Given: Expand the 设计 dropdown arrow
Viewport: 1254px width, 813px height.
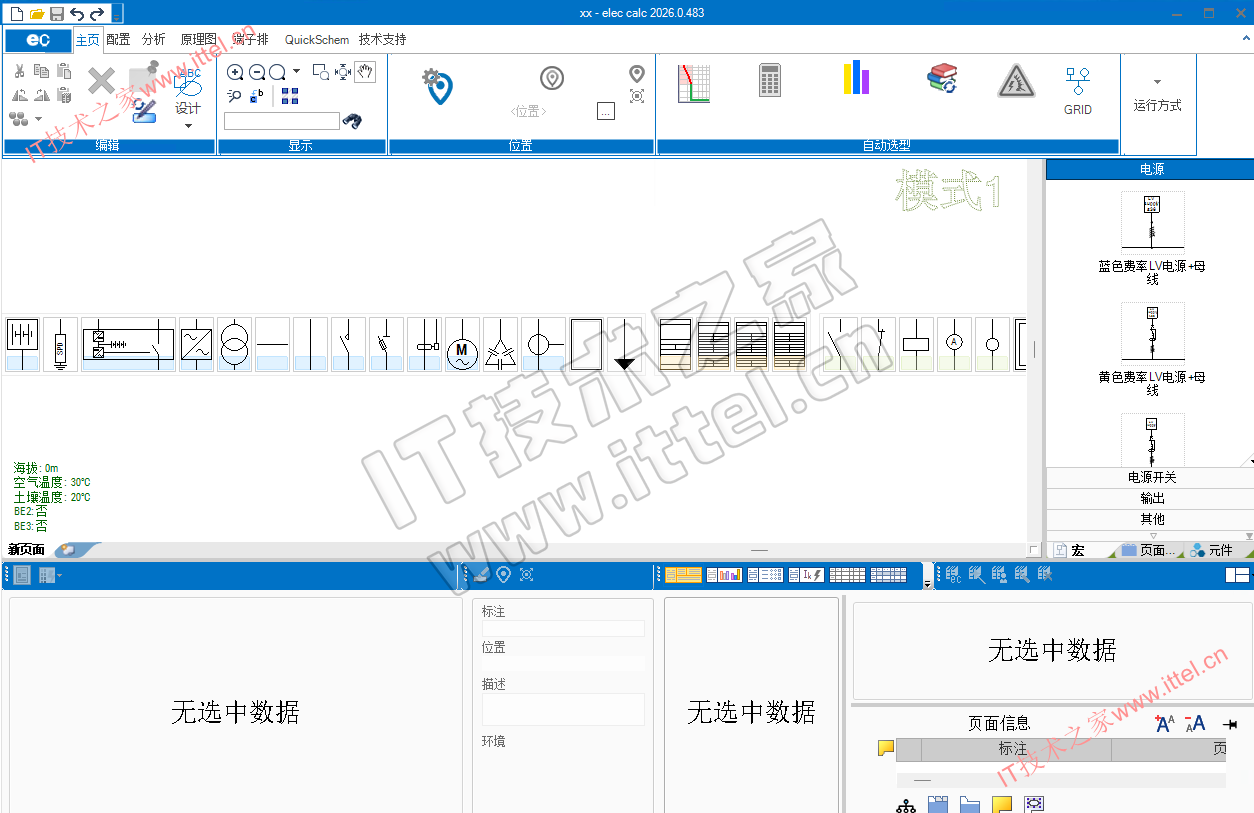Looking at the screenshot, I should point(188,126).
